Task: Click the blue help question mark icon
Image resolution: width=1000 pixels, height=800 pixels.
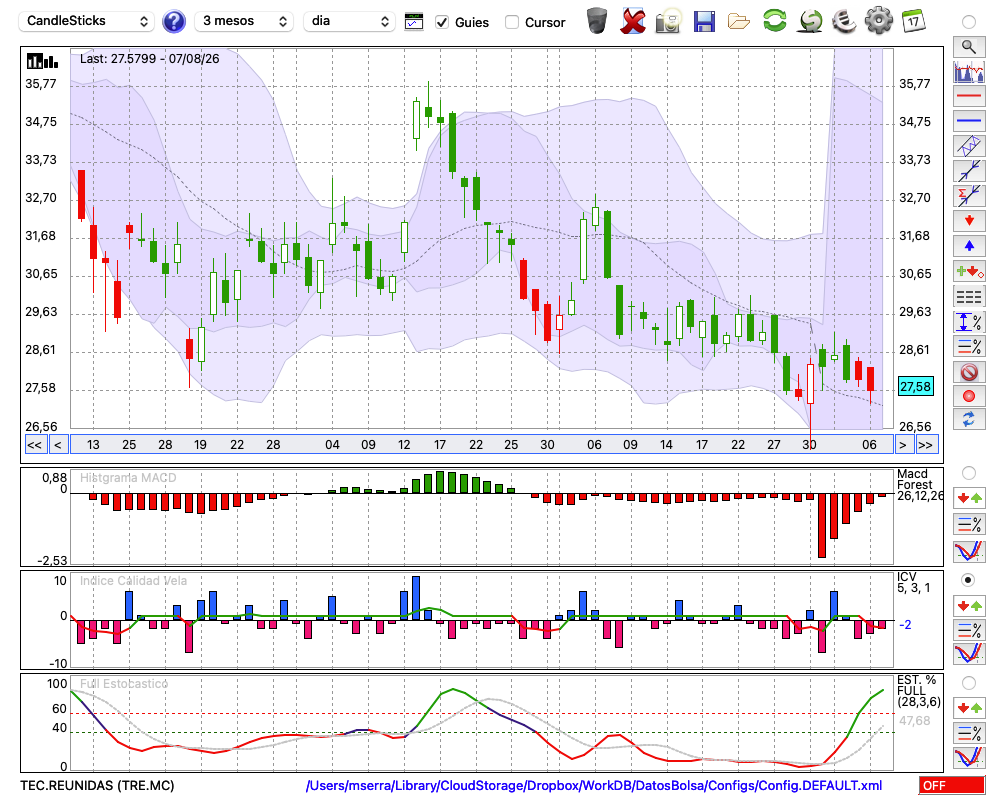Action: (x=173, y=22)
